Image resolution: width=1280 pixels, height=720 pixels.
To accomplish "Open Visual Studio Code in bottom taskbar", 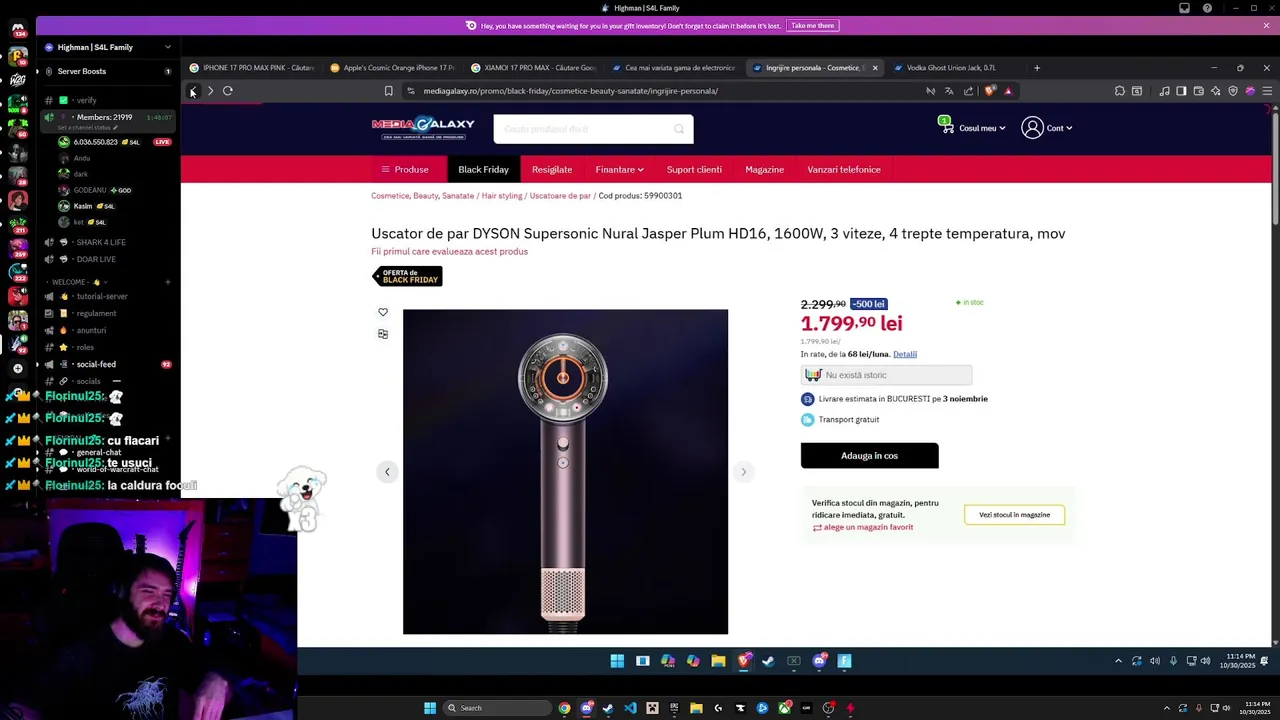I will point(630,708).
